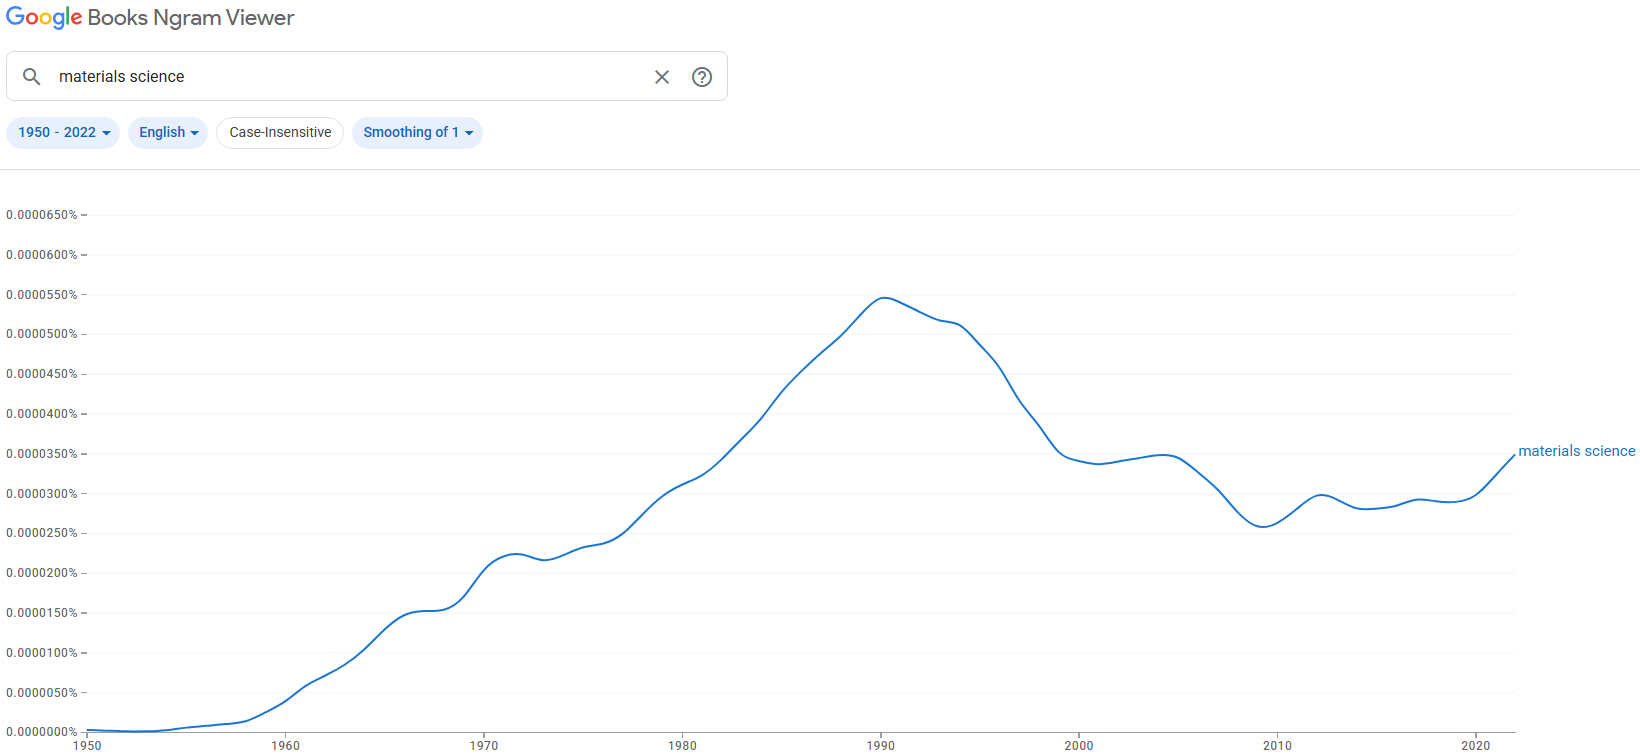The image size is (1640, 756).
Task: Click the search magnifier icon
Action: tap(32, 77)
